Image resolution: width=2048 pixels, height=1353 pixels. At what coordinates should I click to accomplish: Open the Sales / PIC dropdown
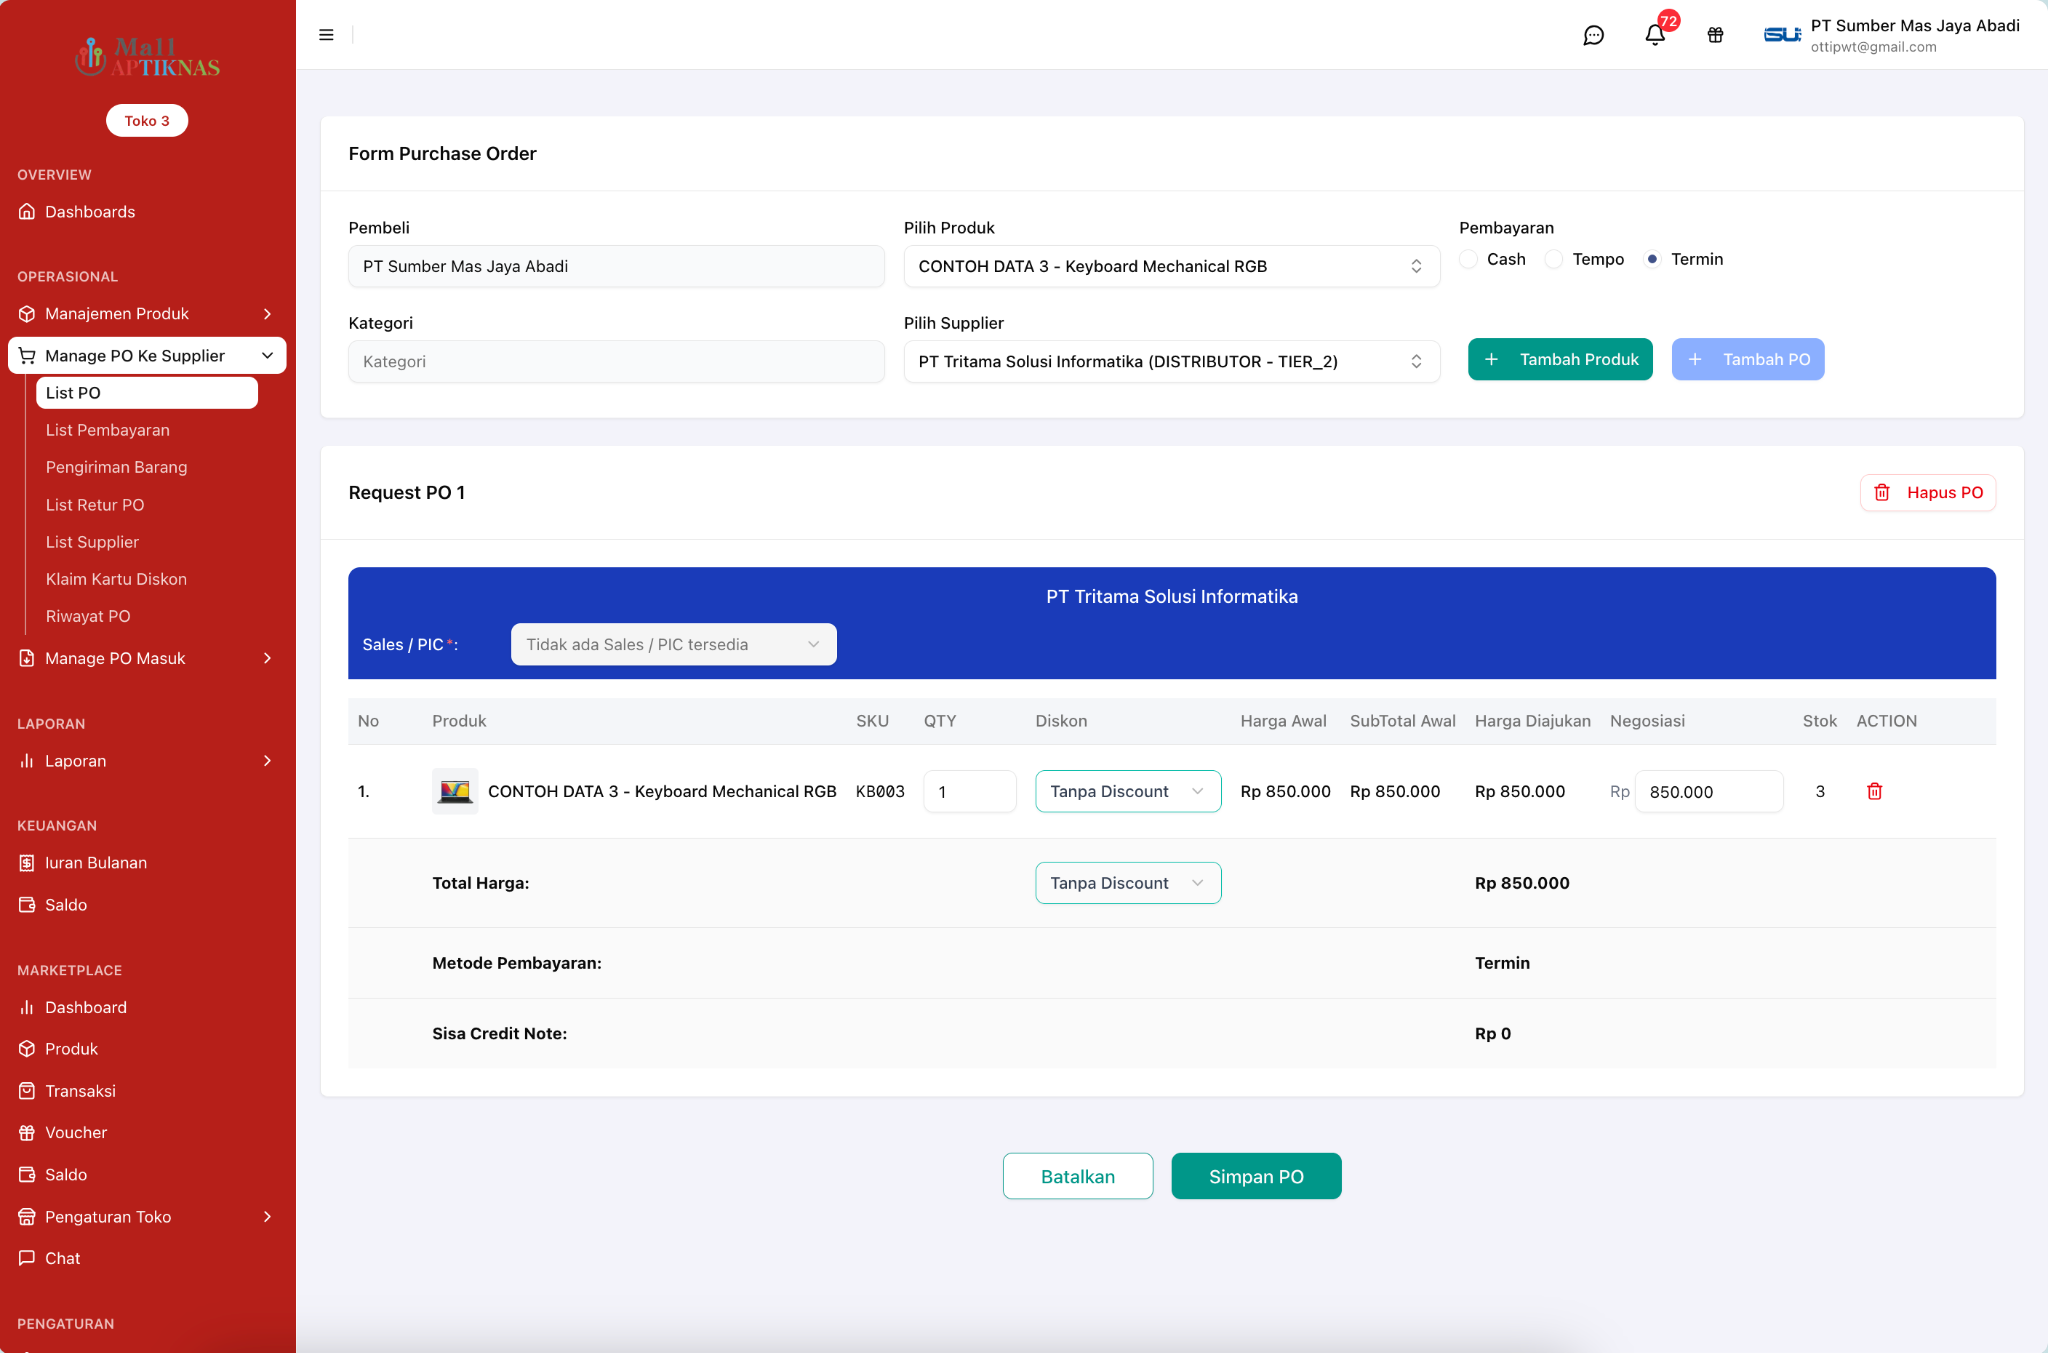(x=674, y=644)
